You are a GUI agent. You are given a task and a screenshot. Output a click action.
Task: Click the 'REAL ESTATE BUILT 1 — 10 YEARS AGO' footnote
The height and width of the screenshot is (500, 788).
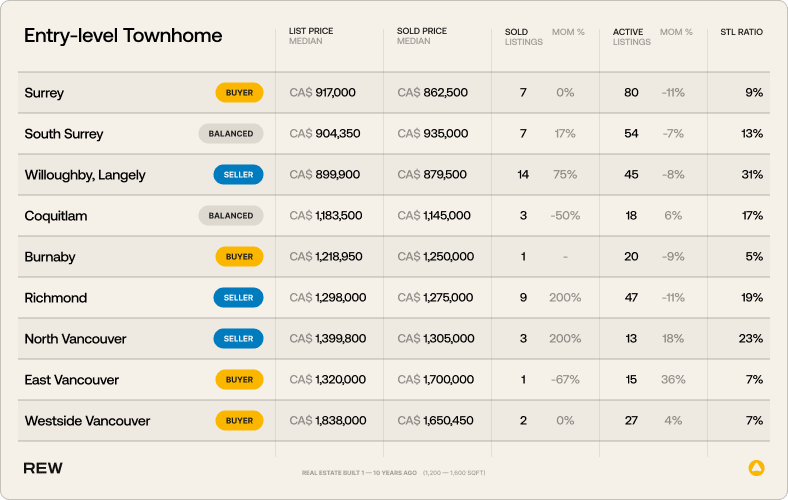pyautogui.click(x=359, y=473)
